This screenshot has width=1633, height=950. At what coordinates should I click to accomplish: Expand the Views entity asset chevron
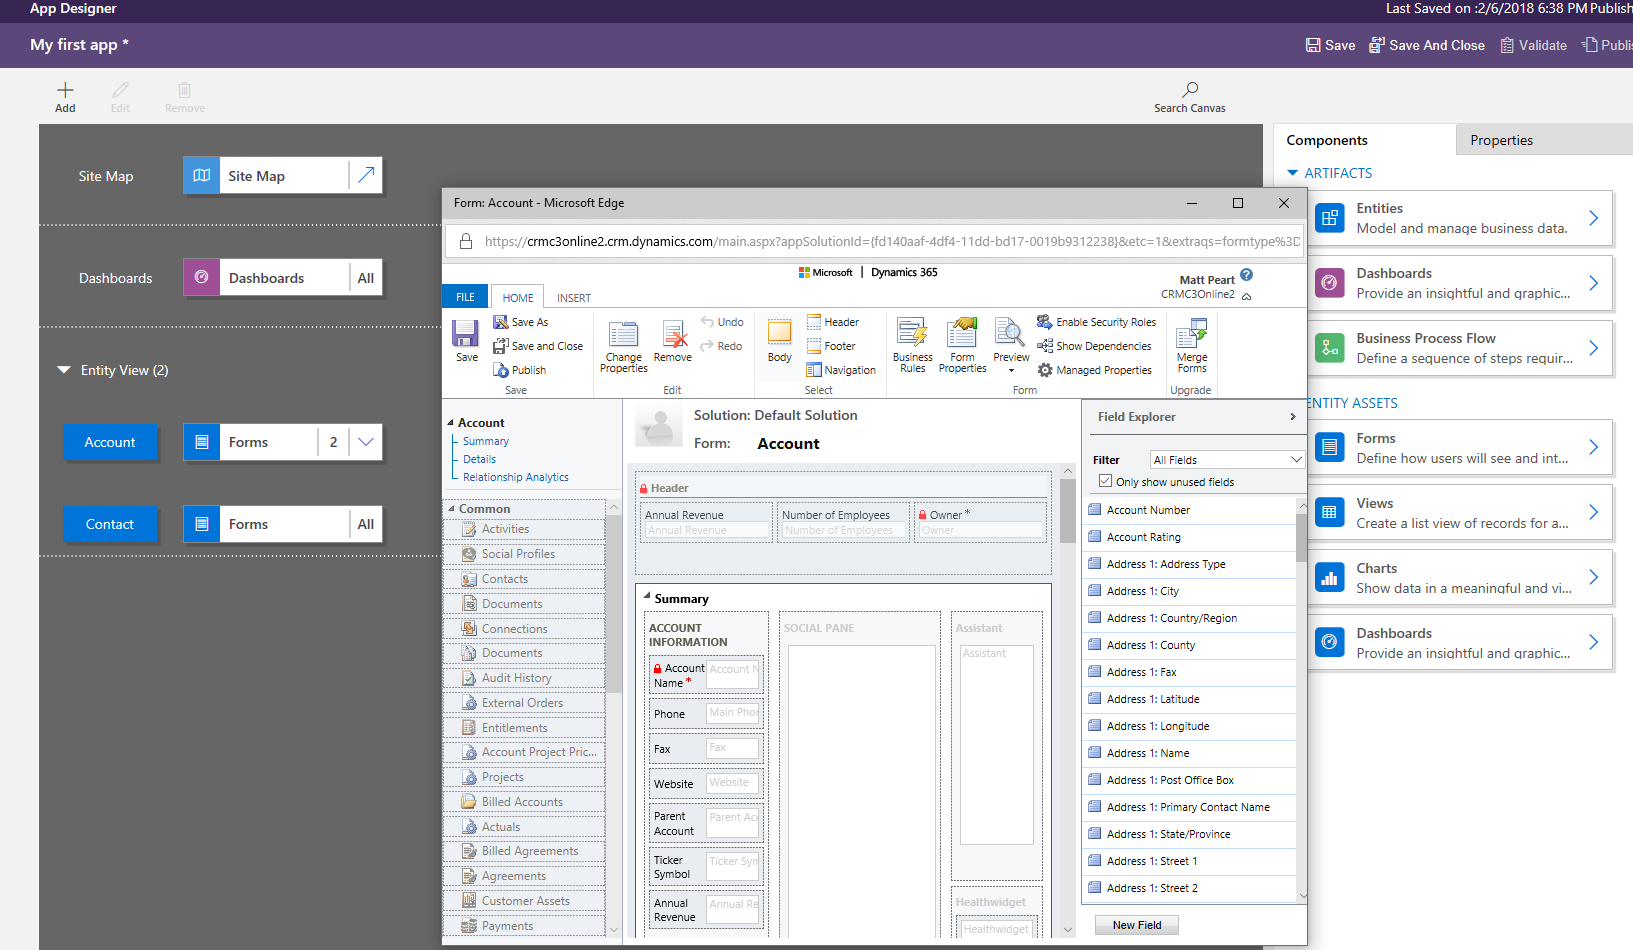coord(1593,512)
